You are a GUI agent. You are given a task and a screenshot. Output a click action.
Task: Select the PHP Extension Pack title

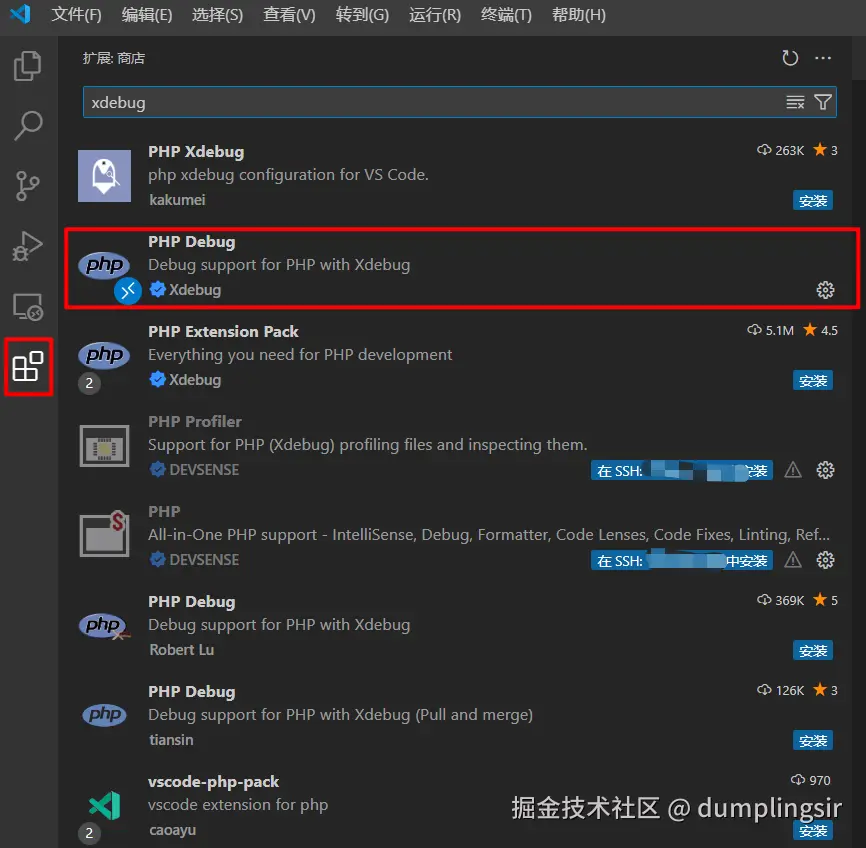point(223,331)
